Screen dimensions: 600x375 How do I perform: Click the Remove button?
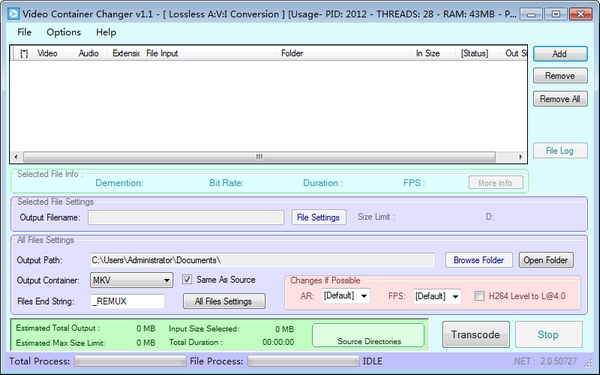[560, 76]
